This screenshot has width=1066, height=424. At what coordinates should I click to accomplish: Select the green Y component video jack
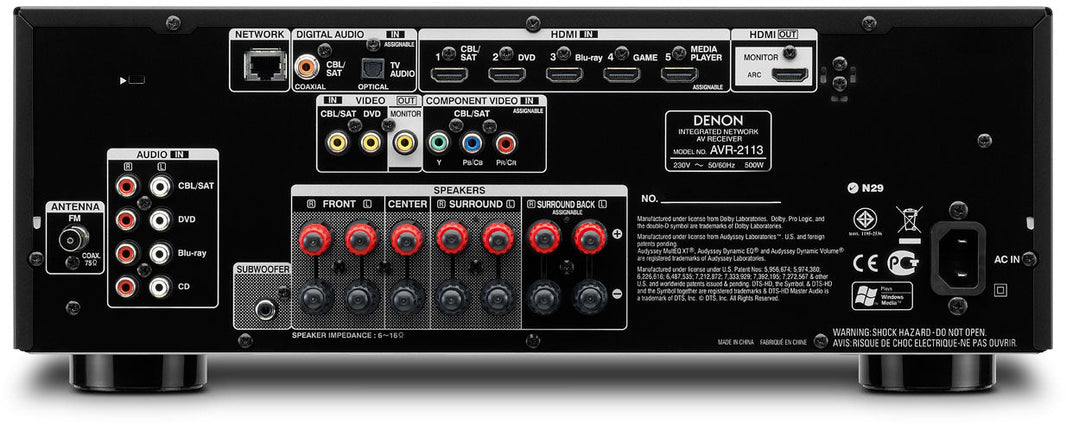click(x=436, y=143)
